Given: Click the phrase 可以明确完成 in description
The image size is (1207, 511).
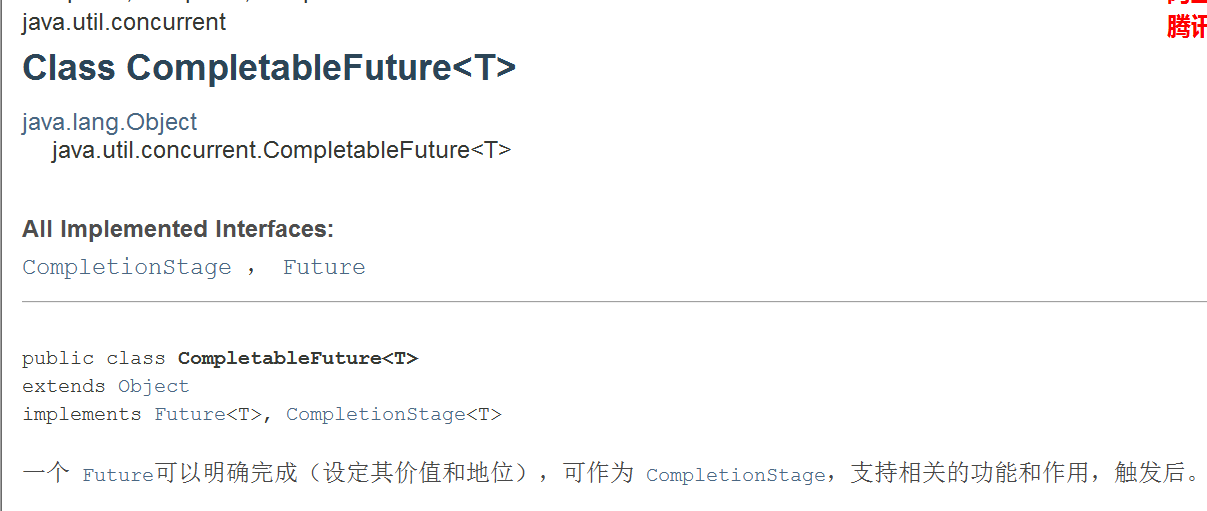Looking at the screenshot, I should [226, 473].
